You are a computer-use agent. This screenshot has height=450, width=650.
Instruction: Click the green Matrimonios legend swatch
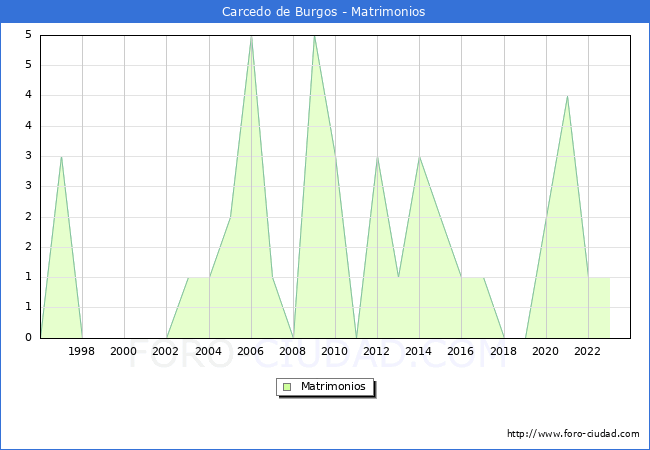tap(287, 387)
